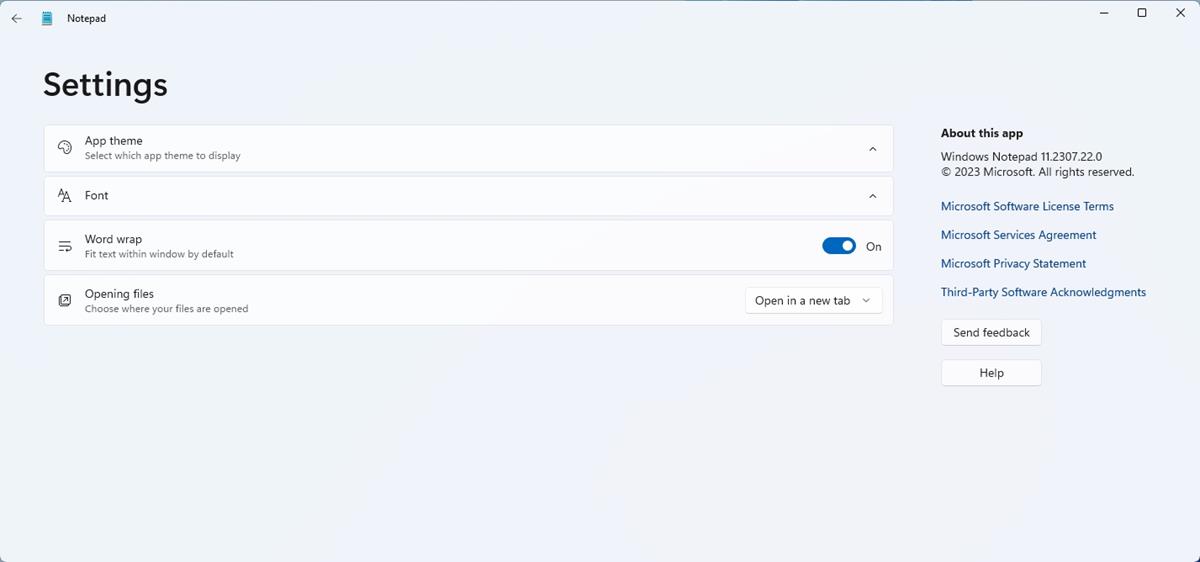Click the 'On' label beside Word wrap toggle
The height and width of the screenshot is (562, 1200).
873,247
